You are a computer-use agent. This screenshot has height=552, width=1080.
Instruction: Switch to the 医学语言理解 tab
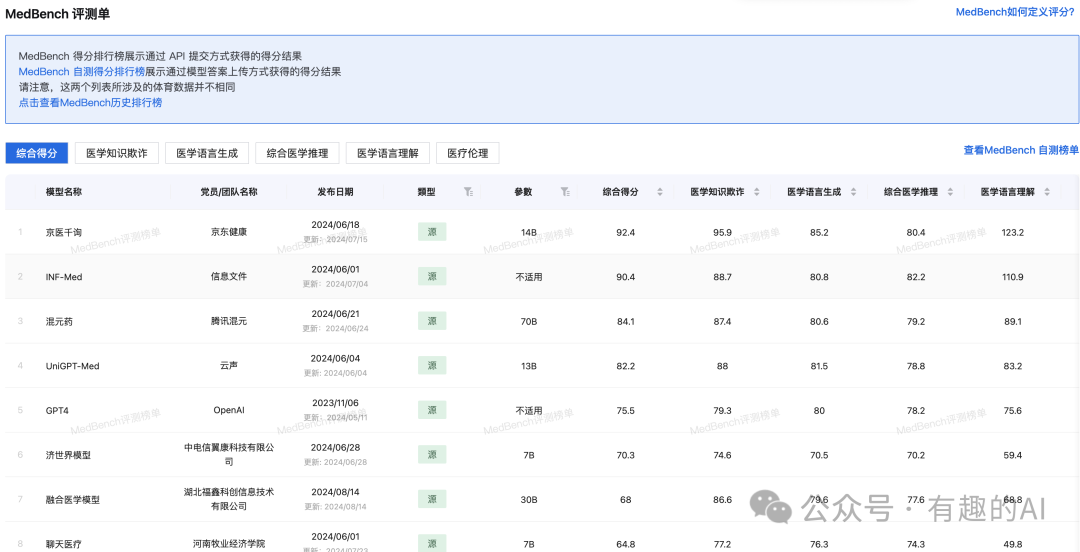[x=388, y=153]
